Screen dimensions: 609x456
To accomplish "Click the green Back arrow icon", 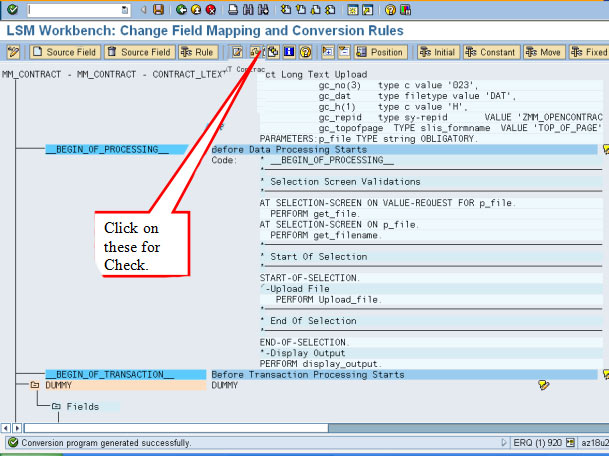I will [x=181, y=9].
